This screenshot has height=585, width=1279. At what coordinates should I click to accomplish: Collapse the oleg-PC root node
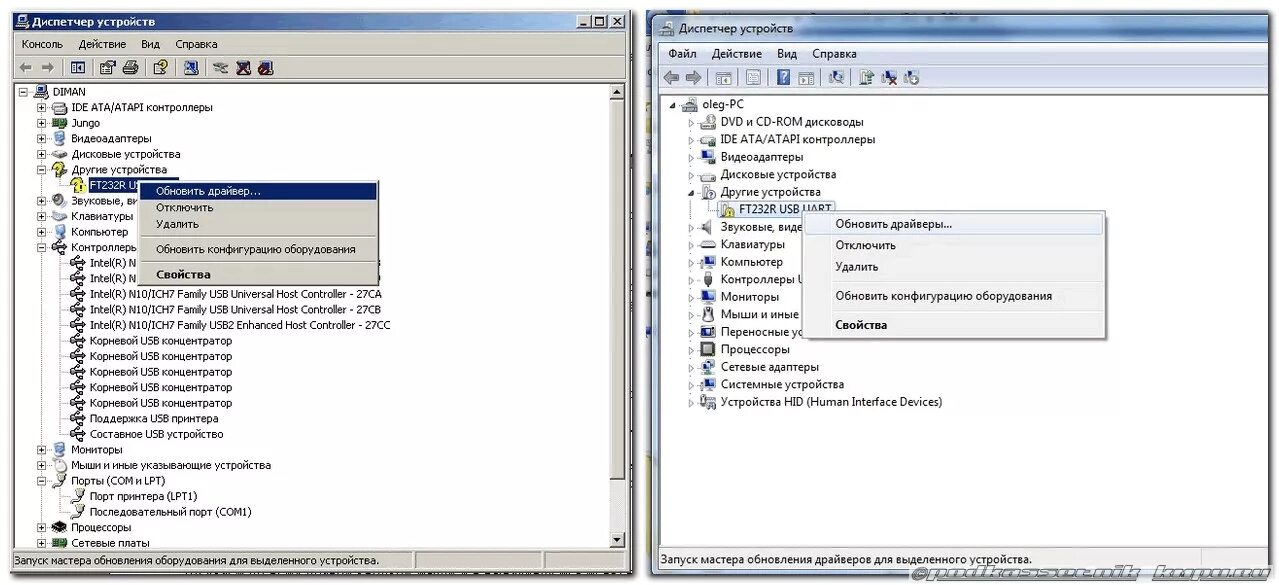click(673, 105)
